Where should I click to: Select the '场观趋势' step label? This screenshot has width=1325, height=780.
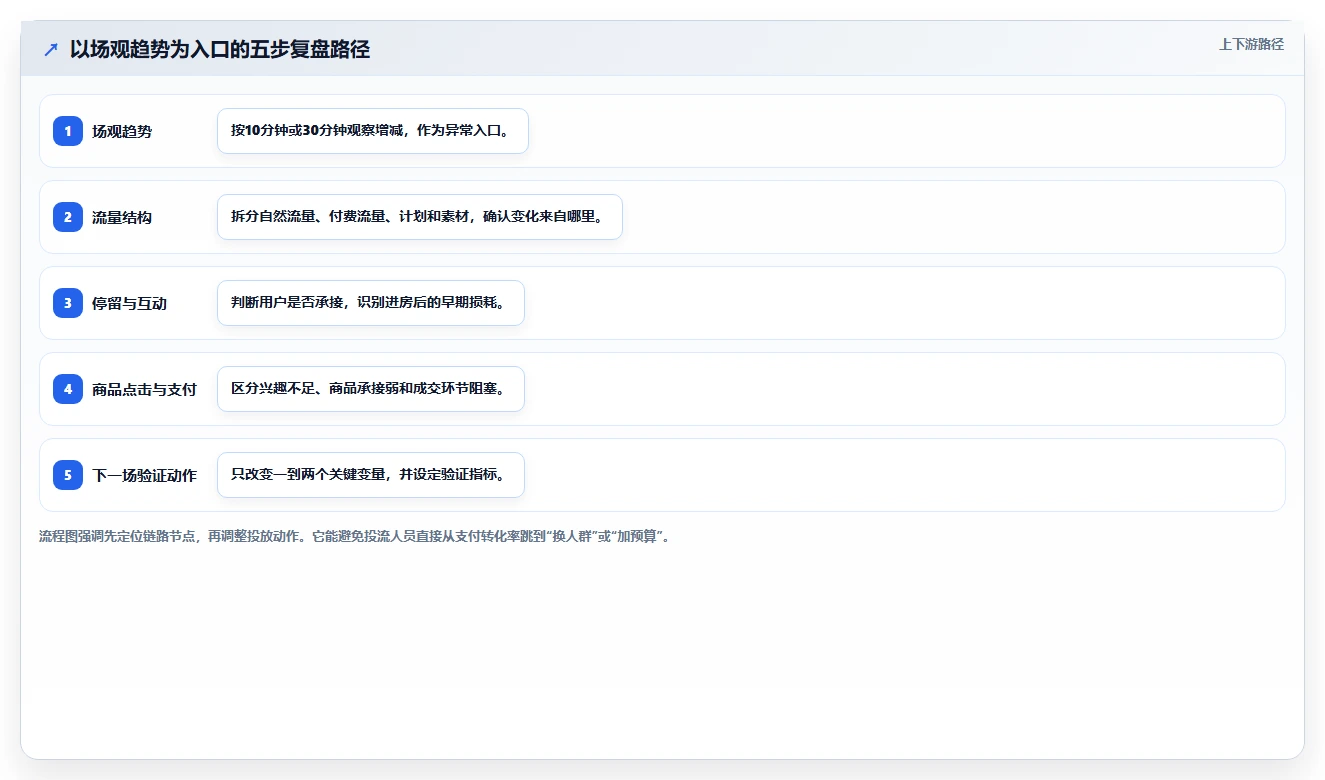tap(122, 131)
